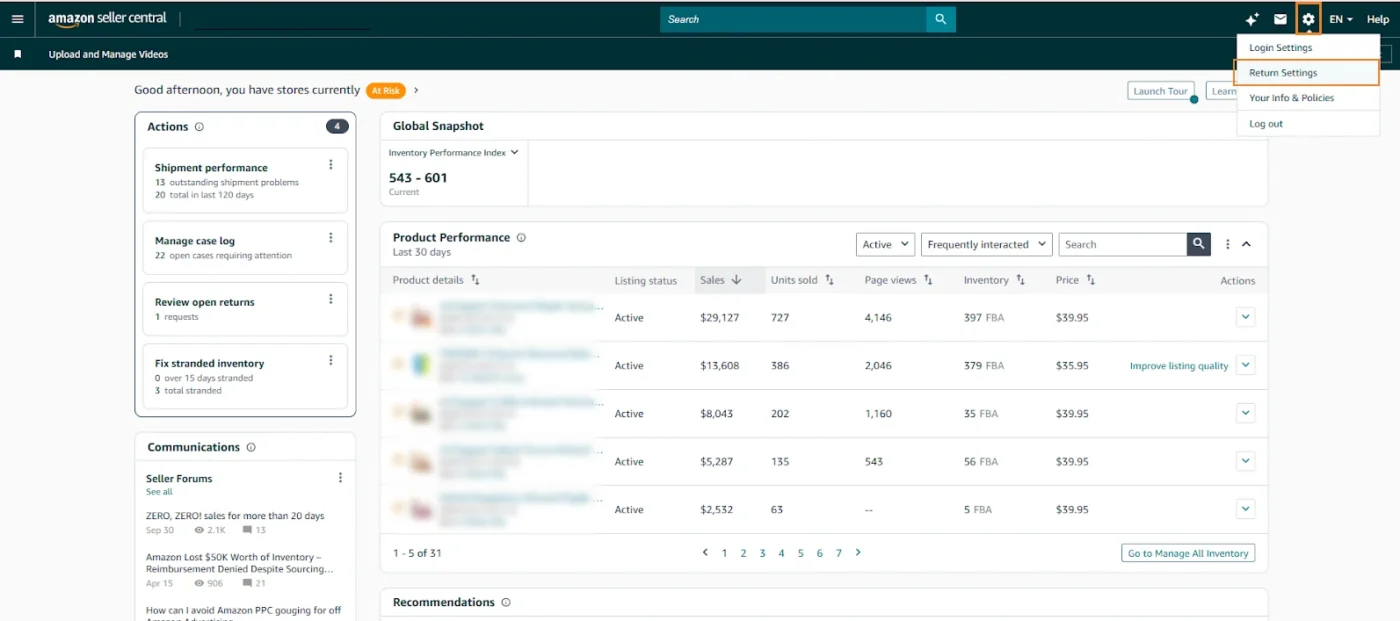Choose Log out from settings menu
The height and width of the screenshot is (621, 1400).
1266,124
